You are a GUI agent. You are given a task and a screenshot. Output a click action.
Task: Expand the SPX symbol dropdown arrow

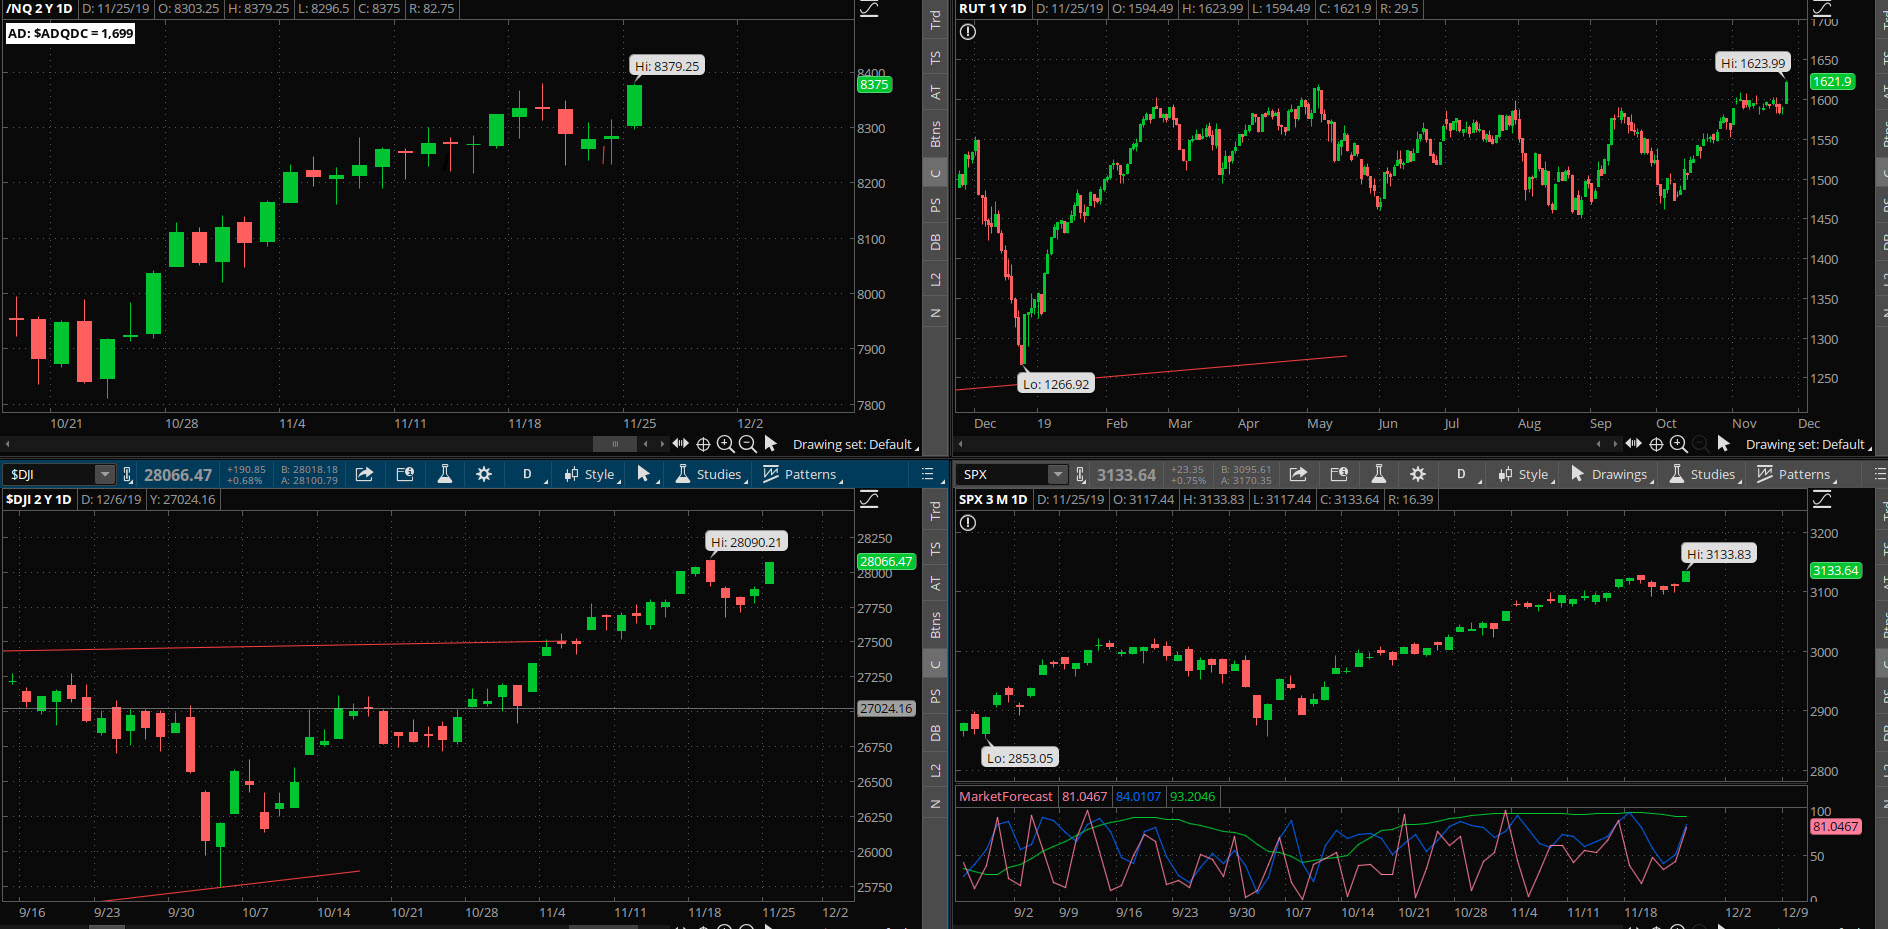pyautogui.click(x=1057, y=475)
